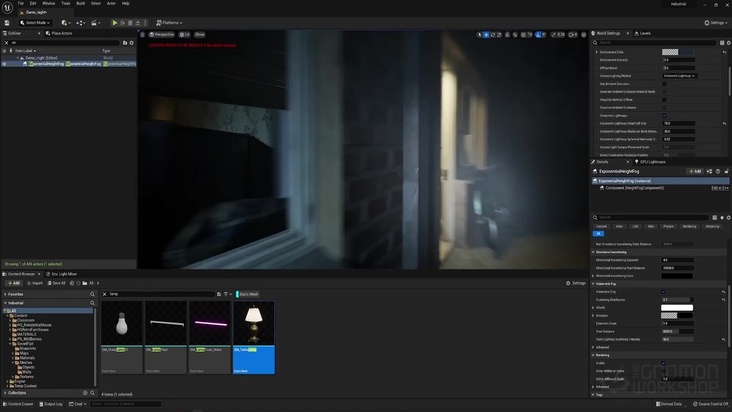The image size is (732, 412).
Task: Open the Perspective viewport dropdown
Action: (162, 35)
